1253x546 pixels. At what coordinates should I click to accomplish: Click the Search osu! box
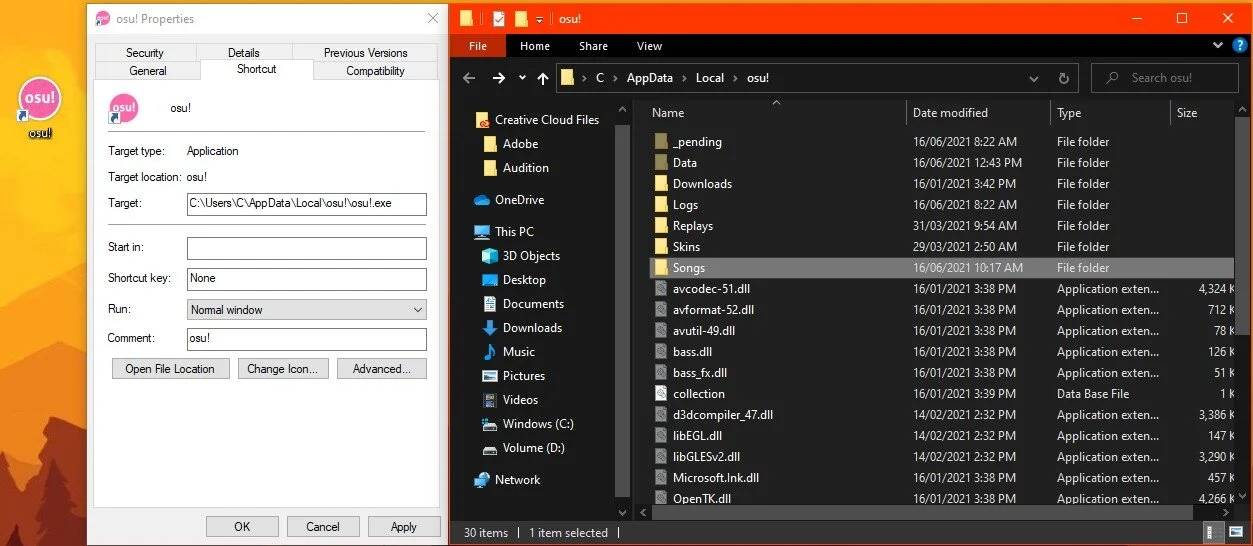coord(1165,77)
